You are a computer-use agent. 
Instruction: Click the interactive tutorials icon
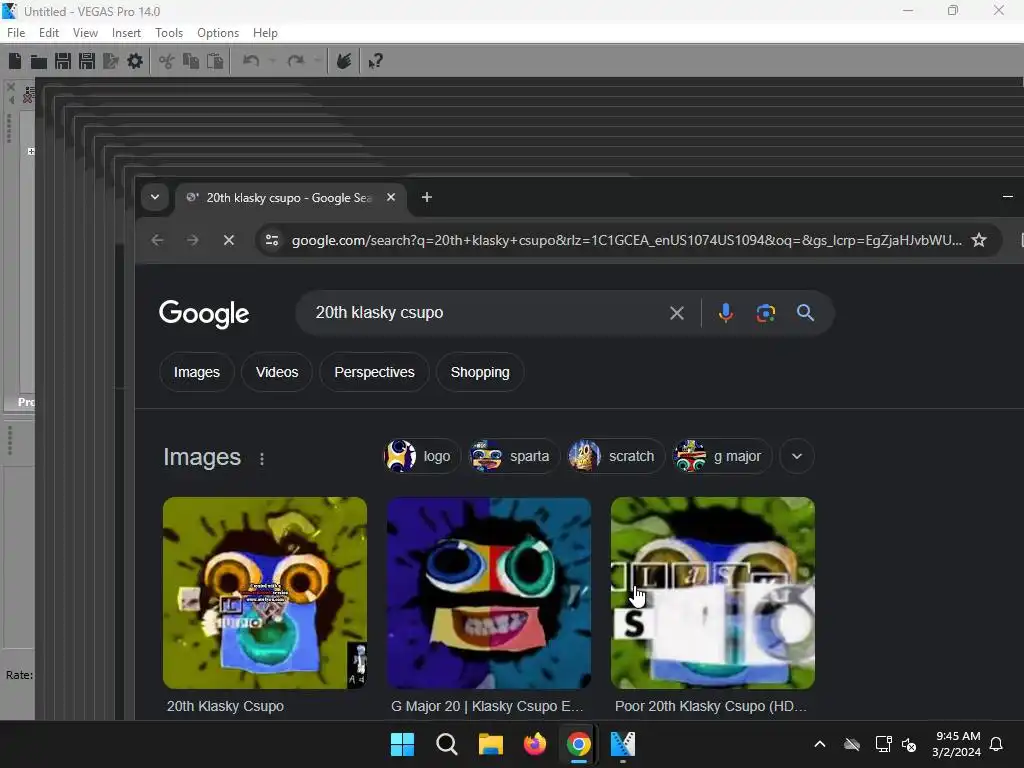[344, 61]
